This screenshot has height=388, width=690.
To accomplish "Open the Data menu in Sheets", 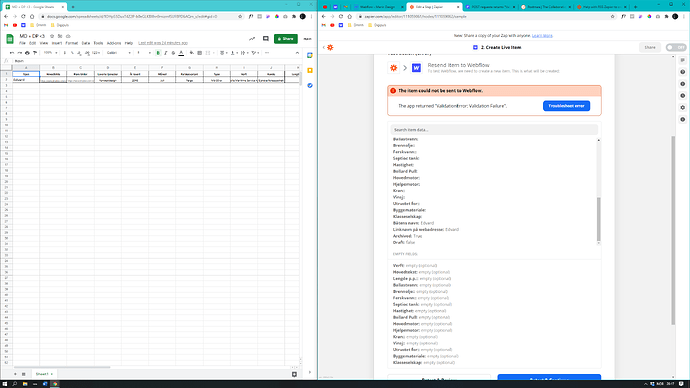I will point(86,43).
